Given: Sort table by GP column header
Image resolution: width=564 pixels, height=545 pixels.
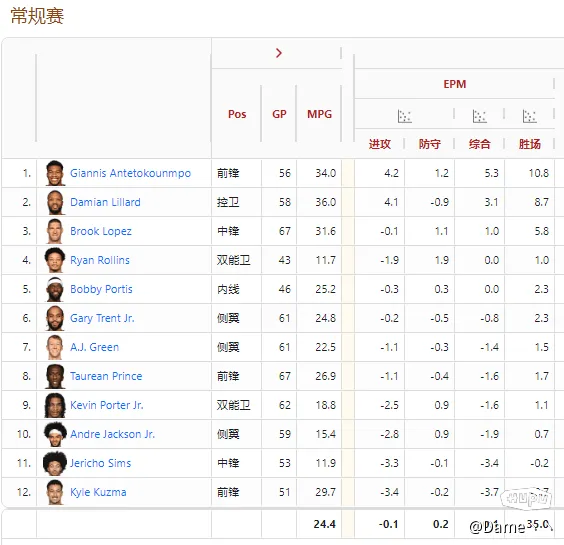Looking at the screenshot, I should click(x=279, y=114).
